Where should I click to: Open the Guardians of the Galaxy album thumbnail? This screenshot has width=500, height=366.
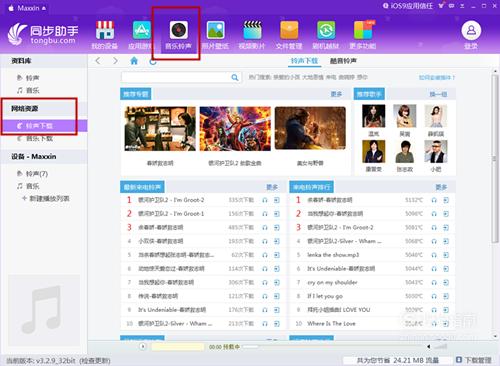235,129
